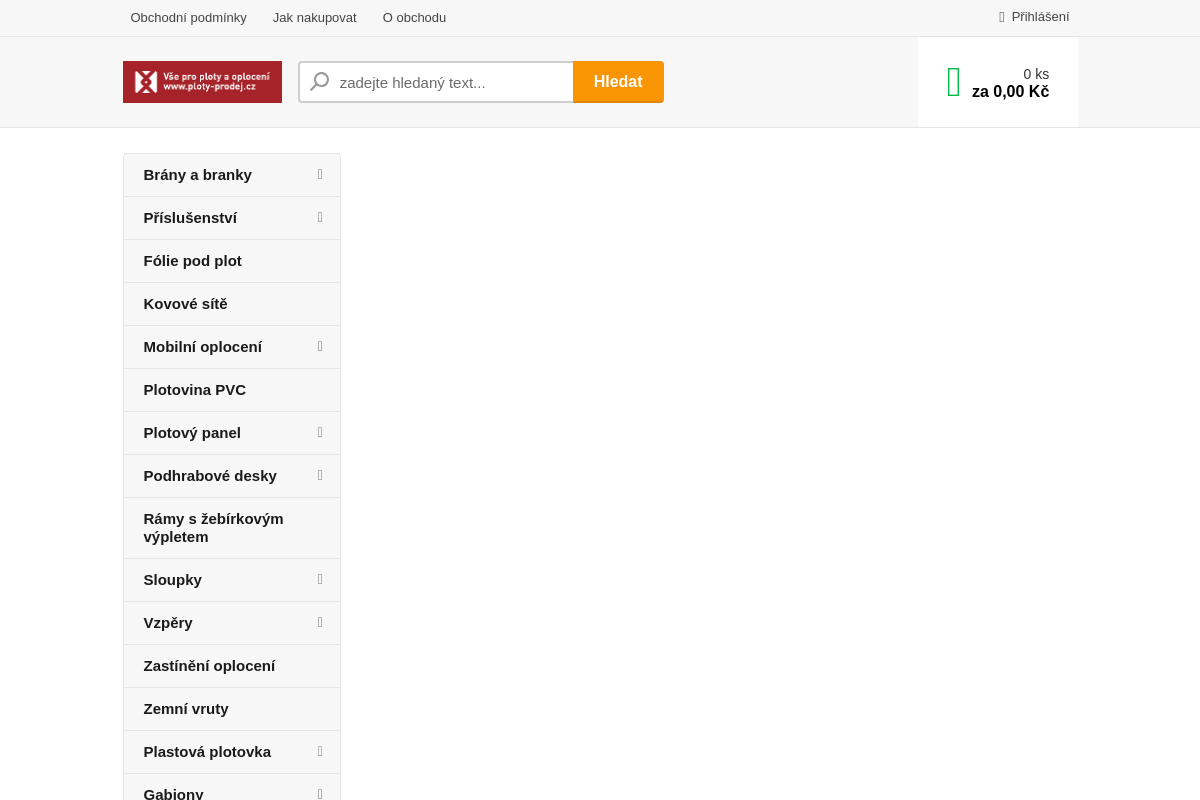Go to the Jak nakupovat page
1200x800 pixels.
pyautogui.click(x=314, y=17)
